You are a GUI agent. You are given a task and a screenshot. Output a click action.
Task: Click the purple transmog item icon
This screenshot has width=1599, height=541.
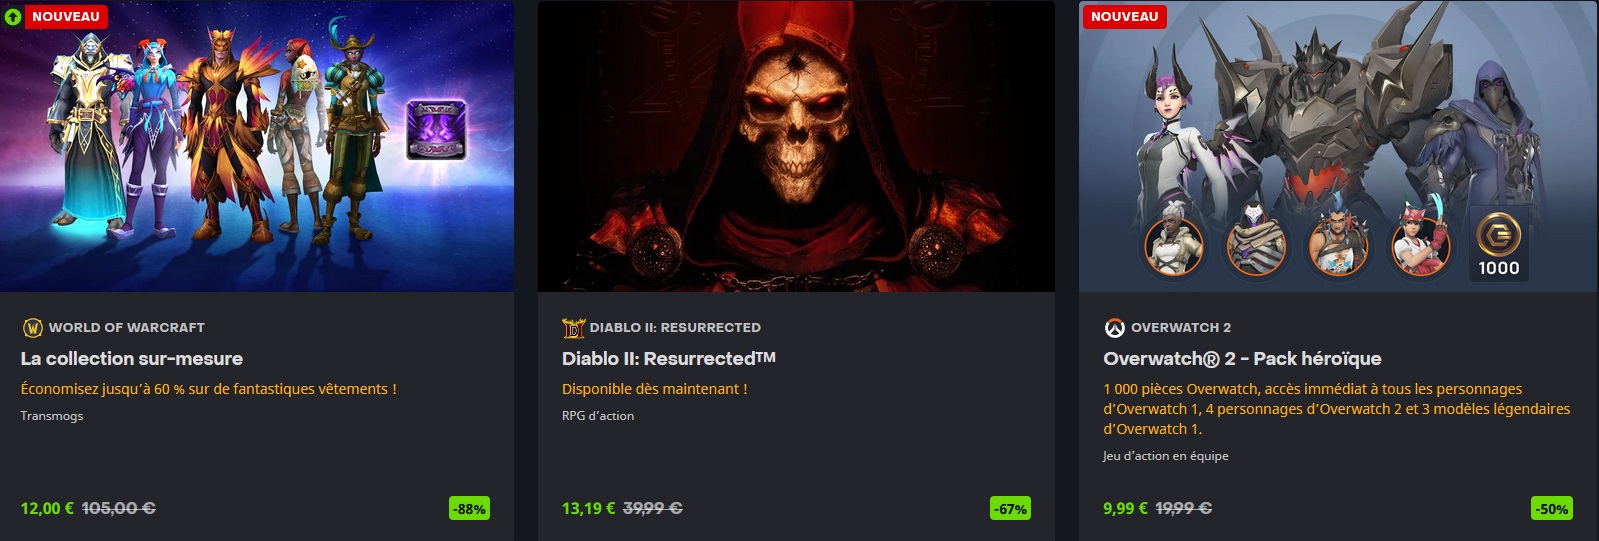tap(436, 130)
